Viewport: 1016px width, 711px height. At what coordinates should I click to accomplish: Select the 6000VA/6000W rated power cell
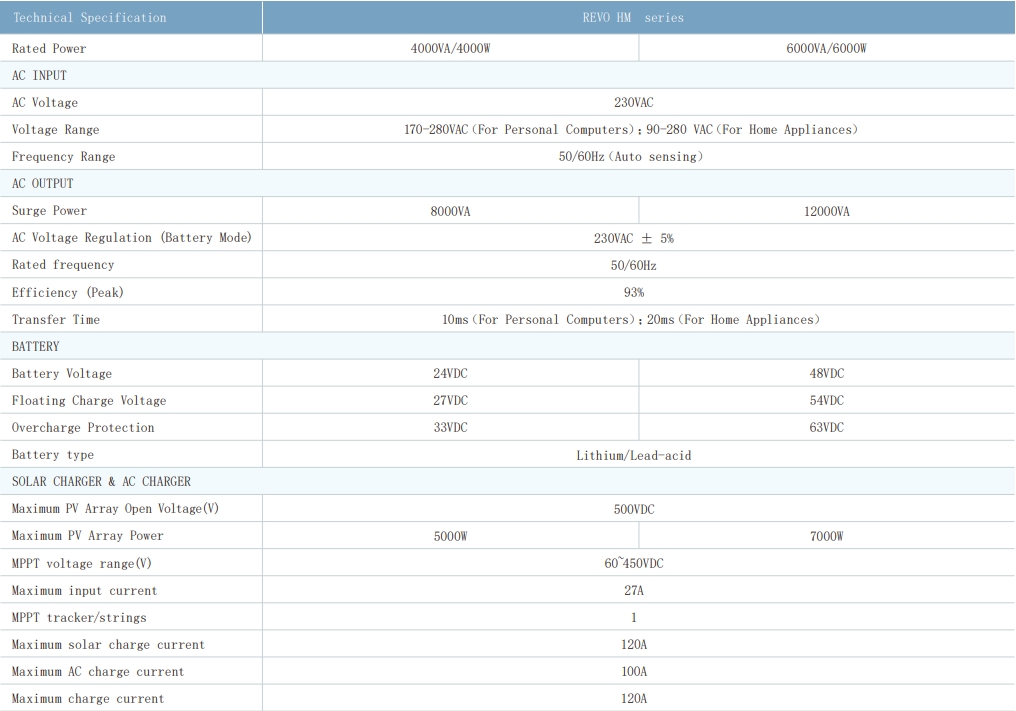[826, 48]
